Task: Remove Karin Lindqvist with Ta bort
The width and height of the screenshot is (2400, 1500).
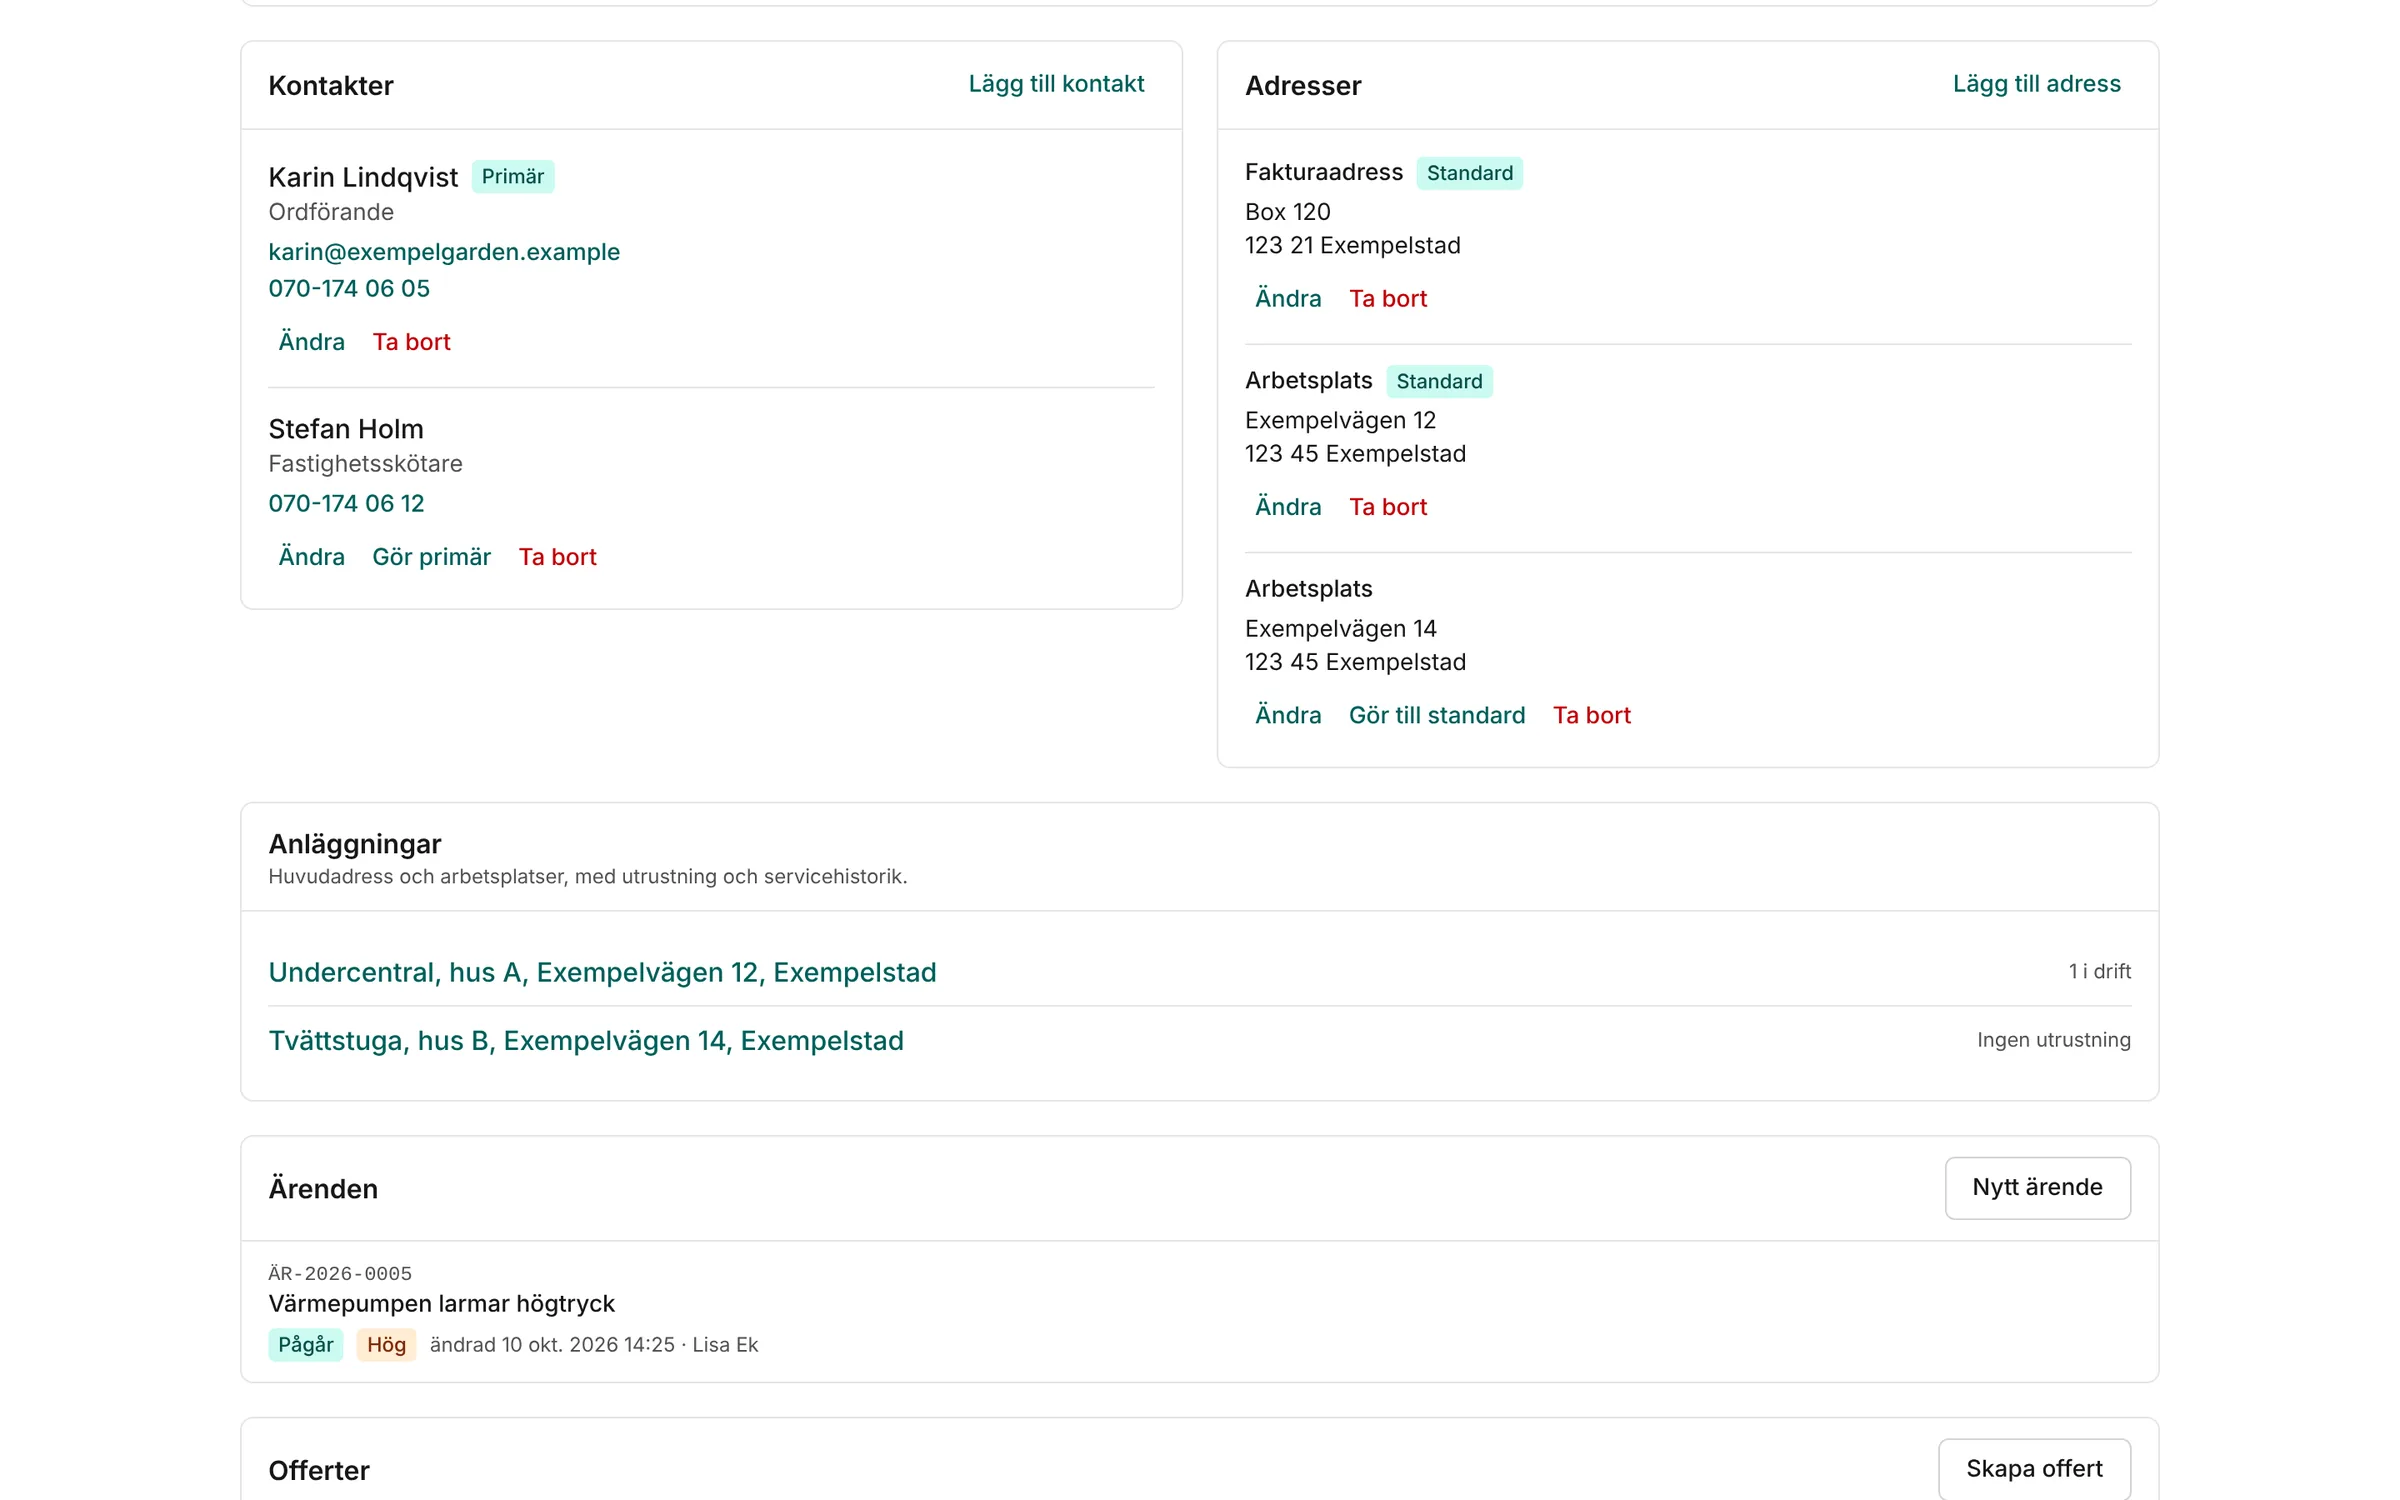Action: pos(411,342)
